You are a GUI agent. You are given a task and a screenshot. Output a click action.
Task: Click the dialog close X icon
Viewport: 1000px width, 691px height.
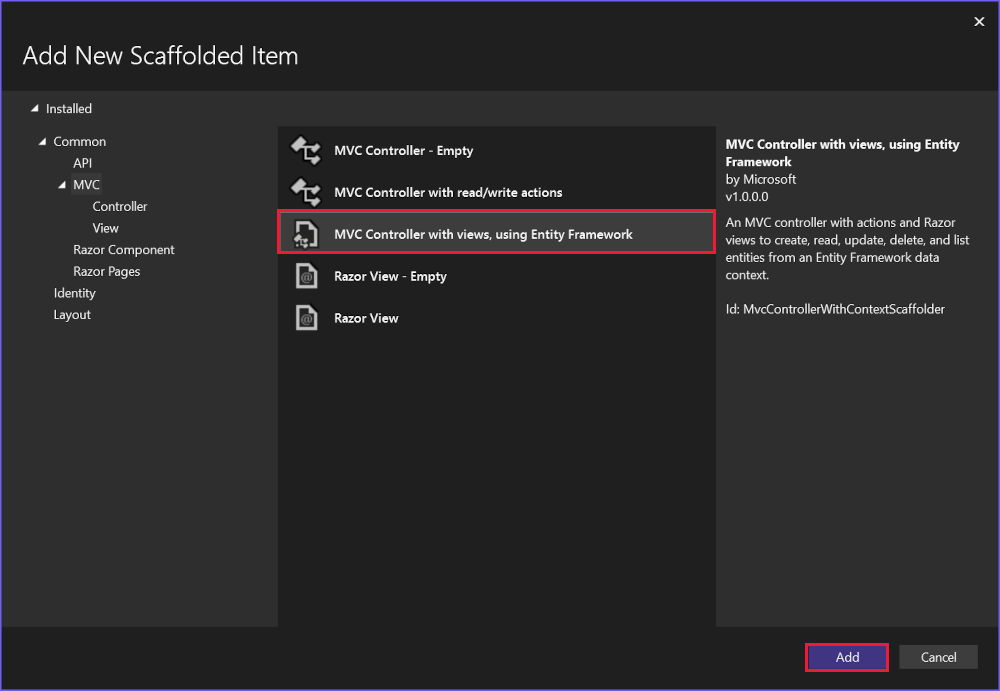979,21
